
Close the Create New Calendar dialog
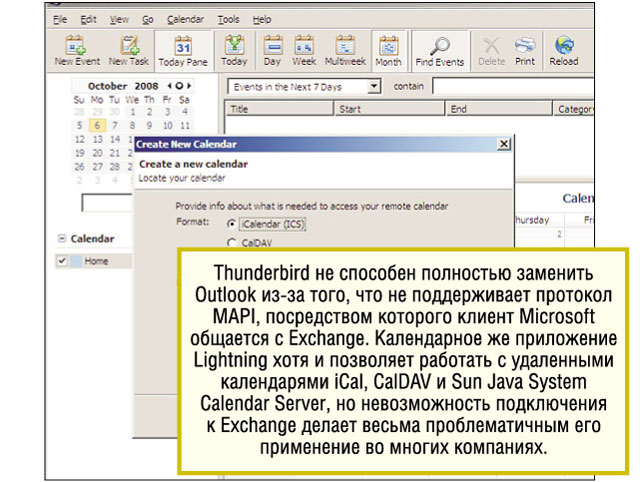tap(504, 144)
